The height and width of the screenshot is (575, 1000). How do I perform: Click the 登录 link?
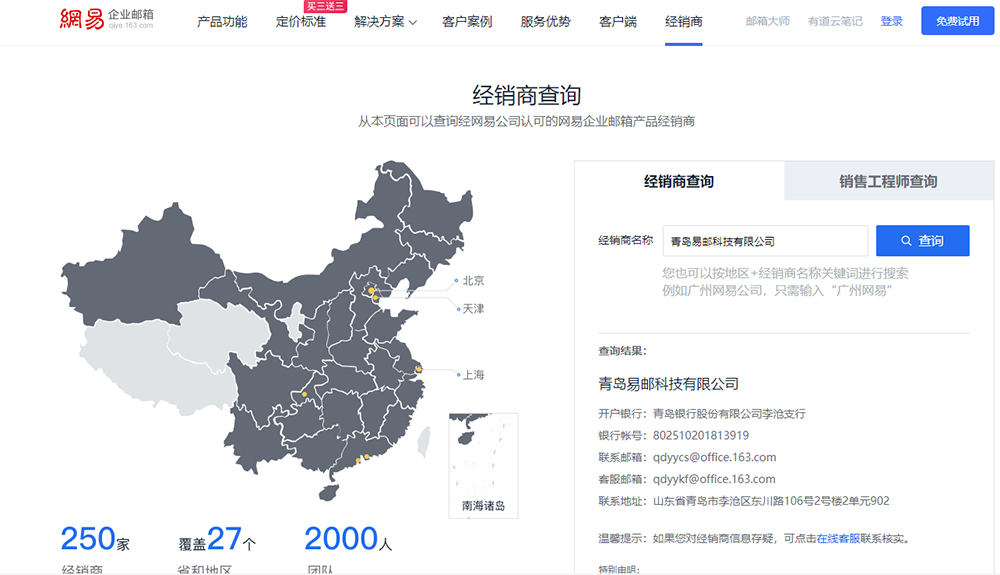click(892, 21)
